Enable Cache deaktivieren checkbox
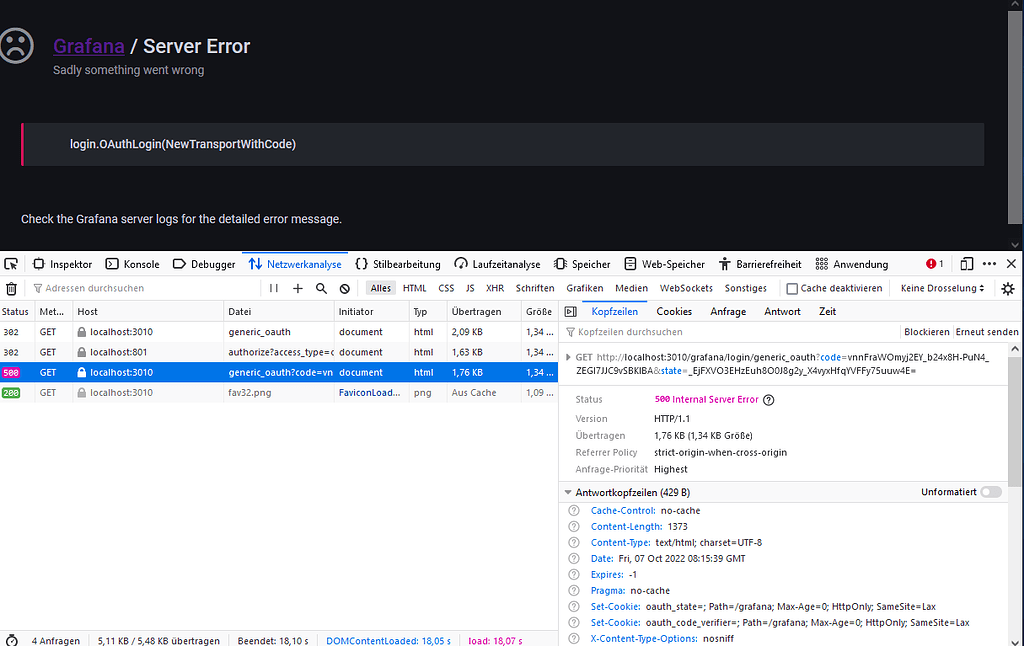The height and width of the screenshot is (646, 1024). 792,288
